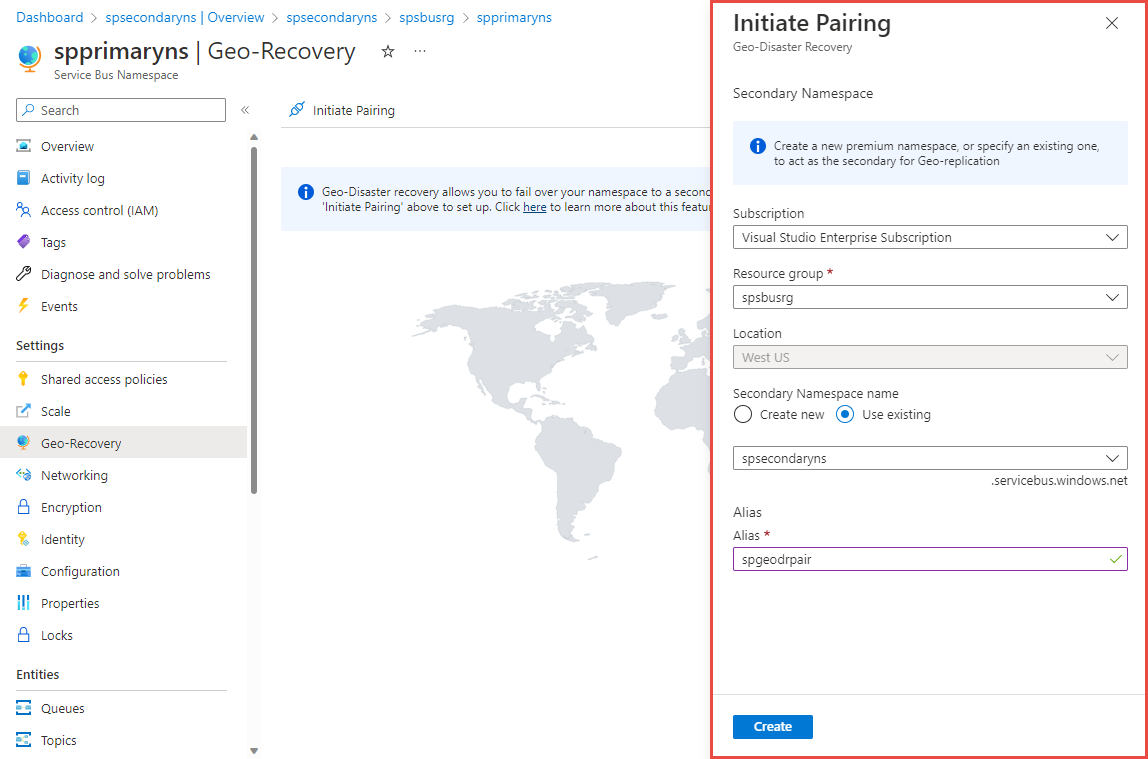Viewport: 1148px width, 759px height.
Task: Navigate to Dashboard via breadcrumb
Action: tap(49, 17)
